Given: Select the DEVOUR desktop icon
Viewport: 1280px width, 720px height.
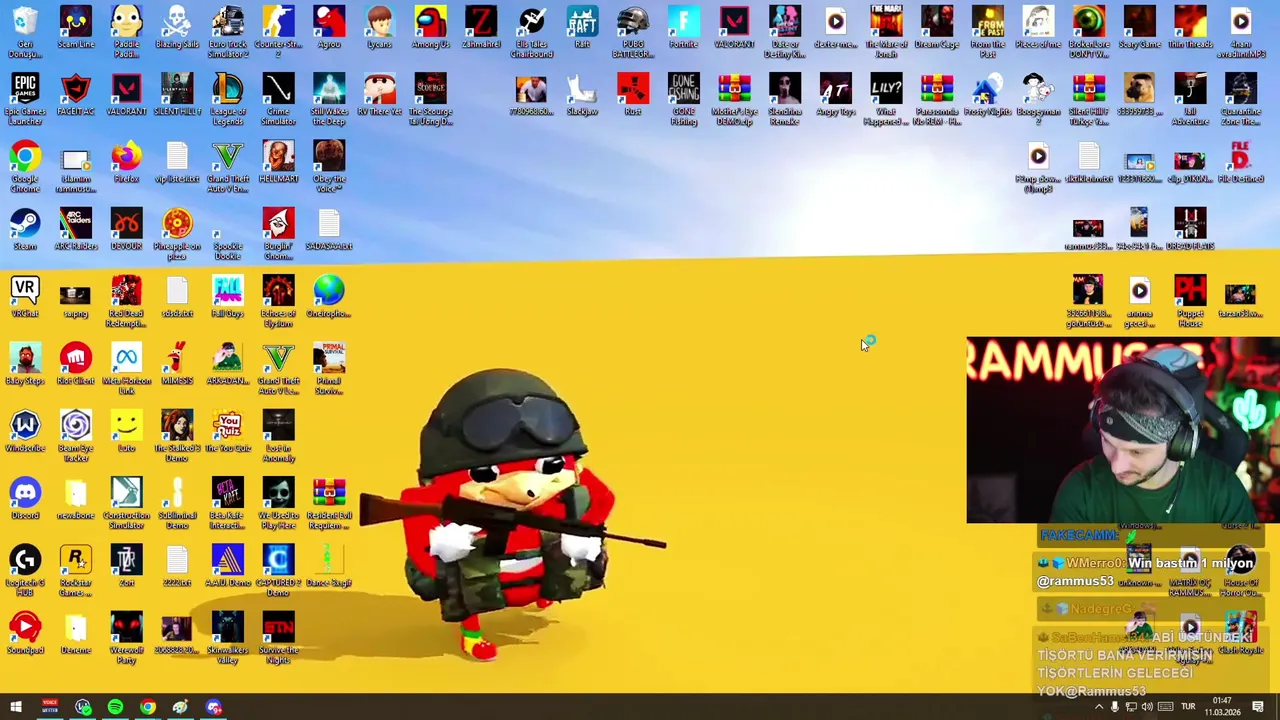Looking at the screenshot, I should point(126,229).
